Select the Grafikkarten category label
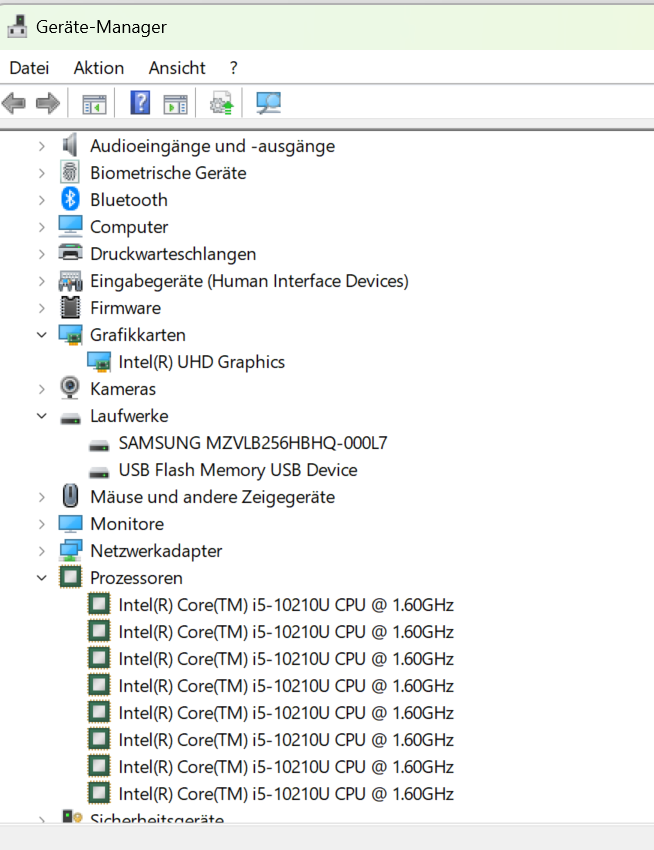 (138, 335)
